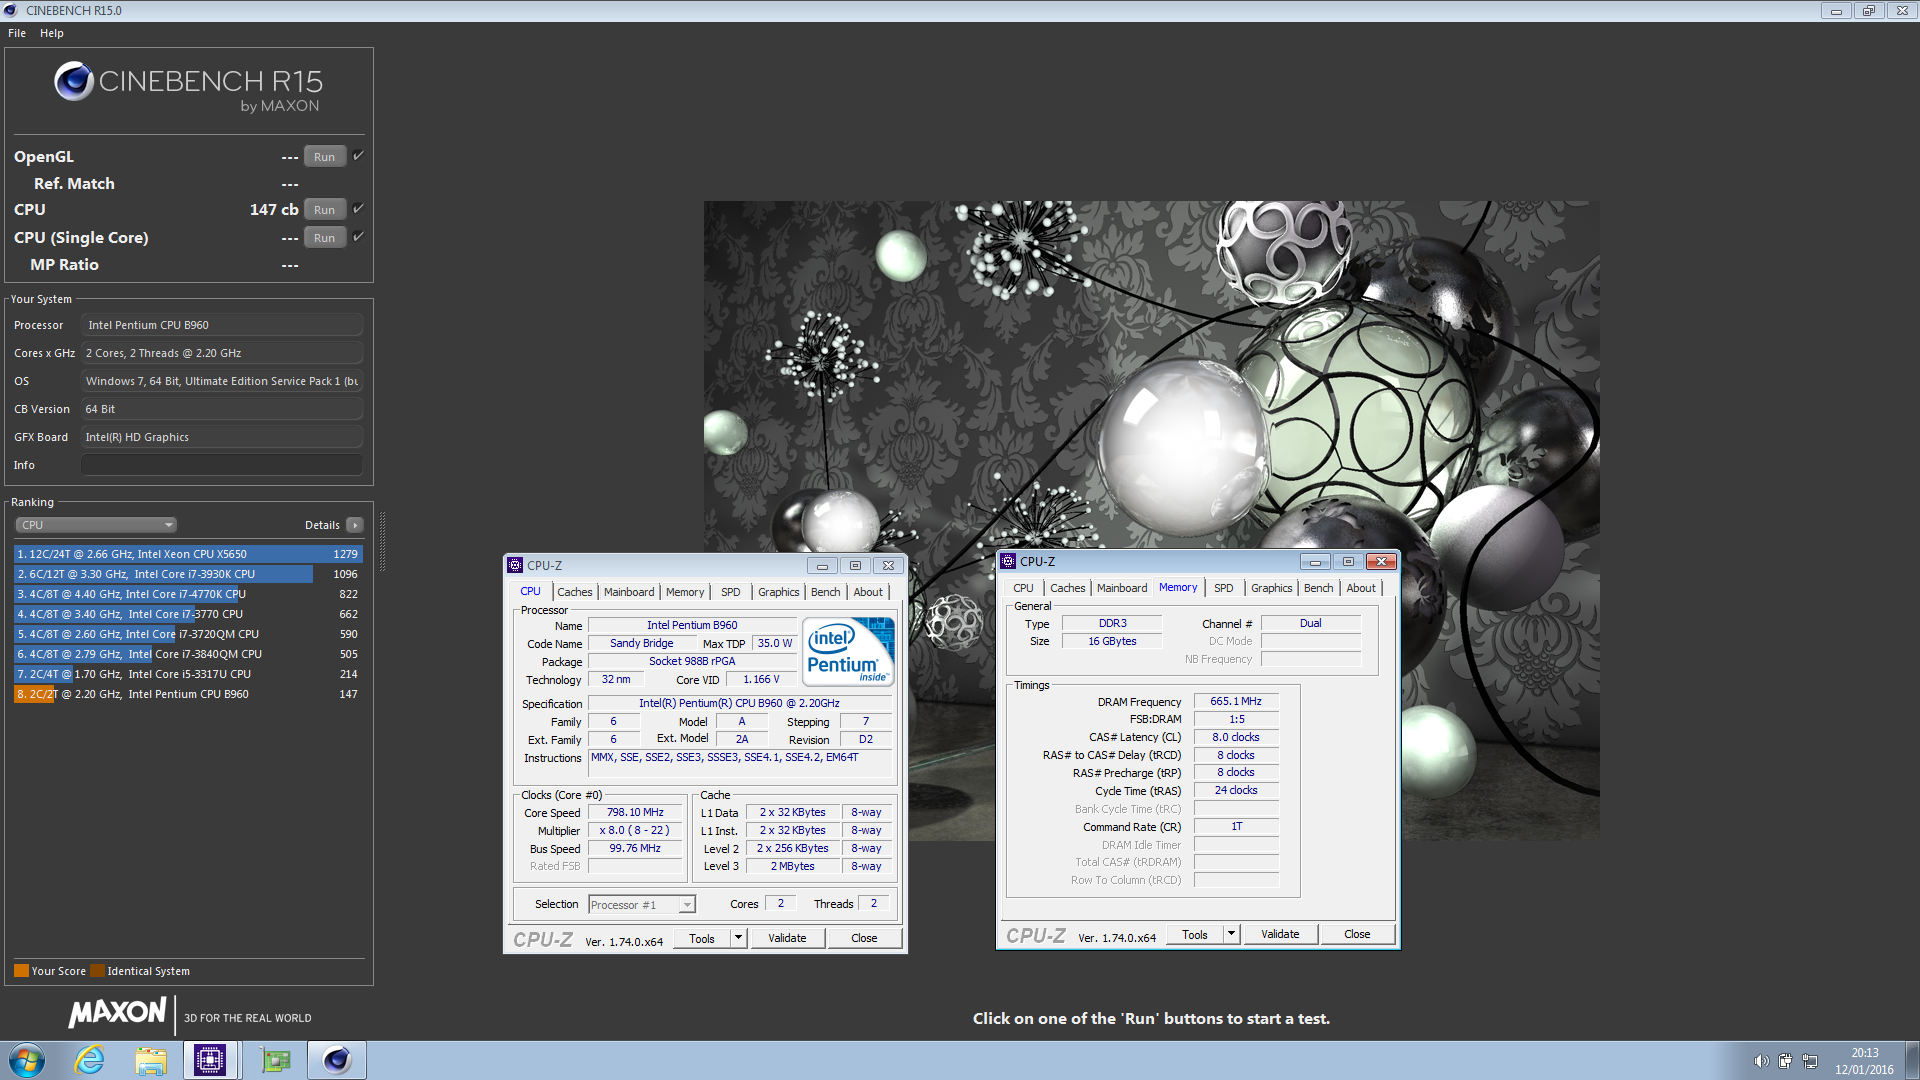Click Tools button in left CPU-Z window
Image resolution: width=1920 pixels, height=1080 pixels.
pyautogui.click(x=702, y=939)
